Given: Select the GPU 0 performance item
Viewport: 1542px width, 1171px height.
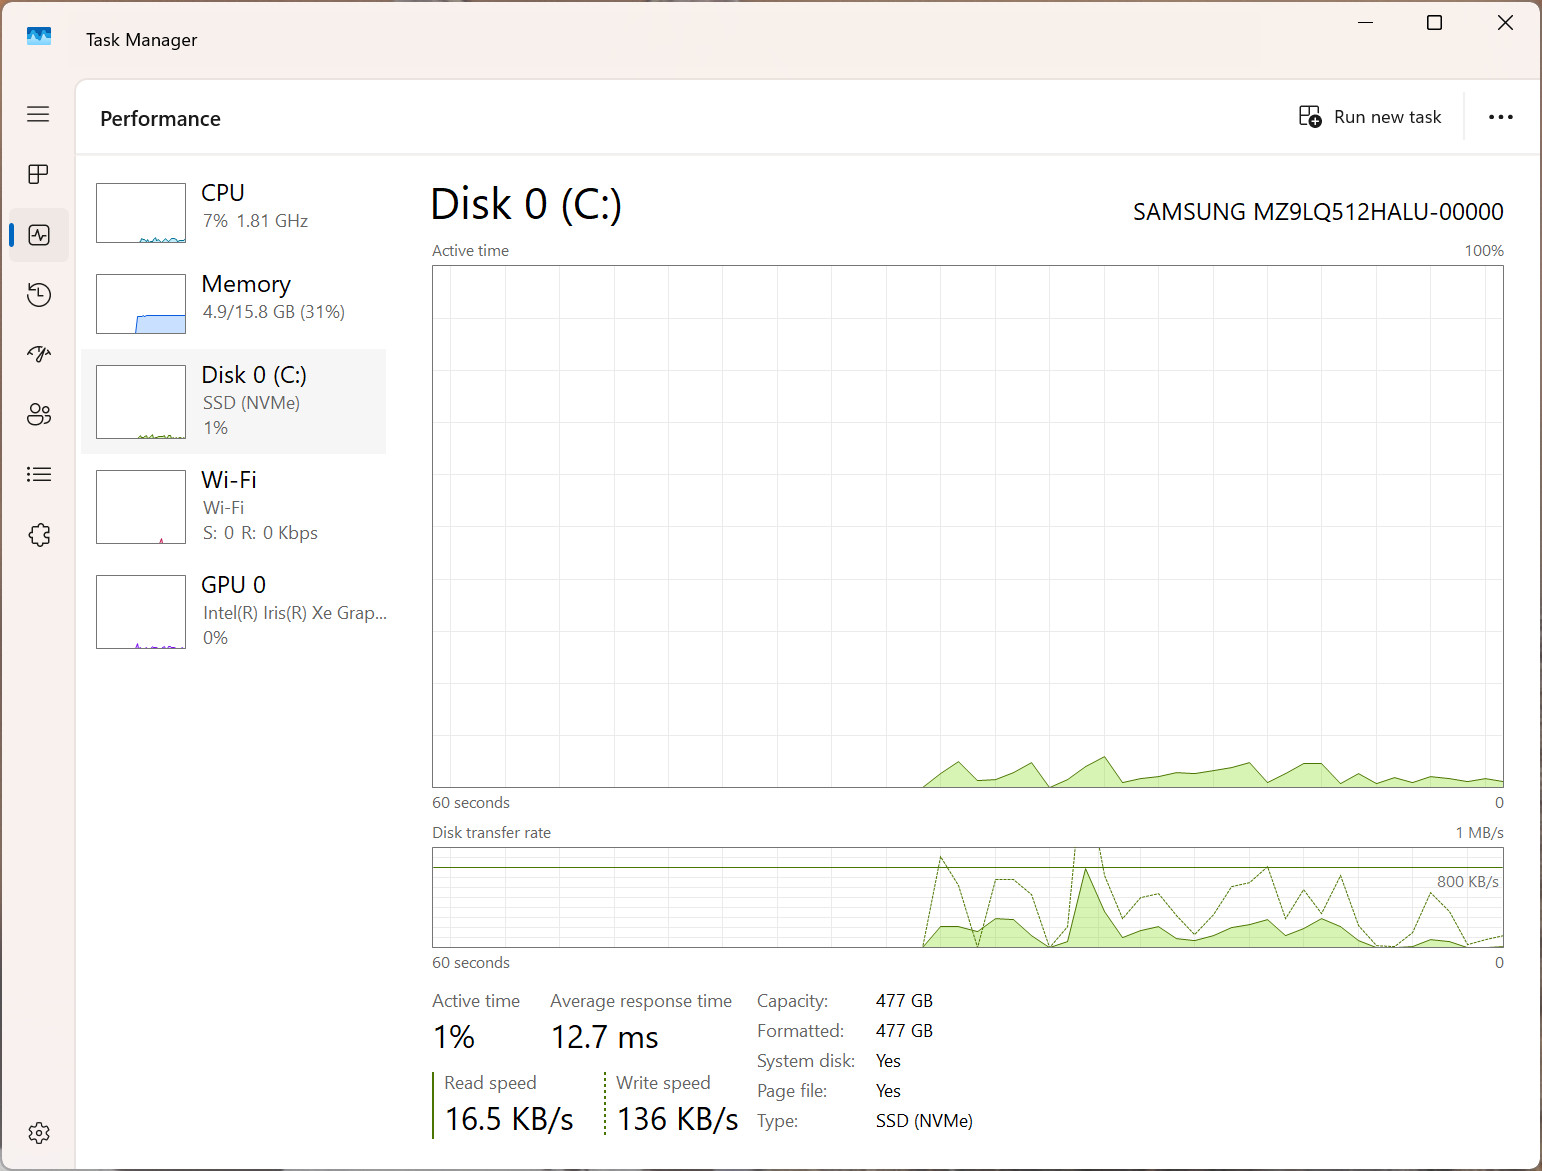Looking at the screenshot, I should pyautogui.click(x=233, y=611).
